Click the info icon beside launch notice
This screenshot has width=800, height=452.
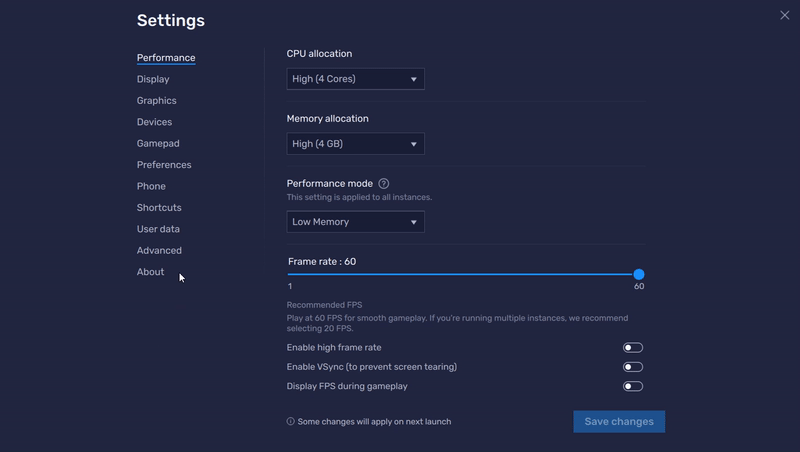click(x=291, y=422)
